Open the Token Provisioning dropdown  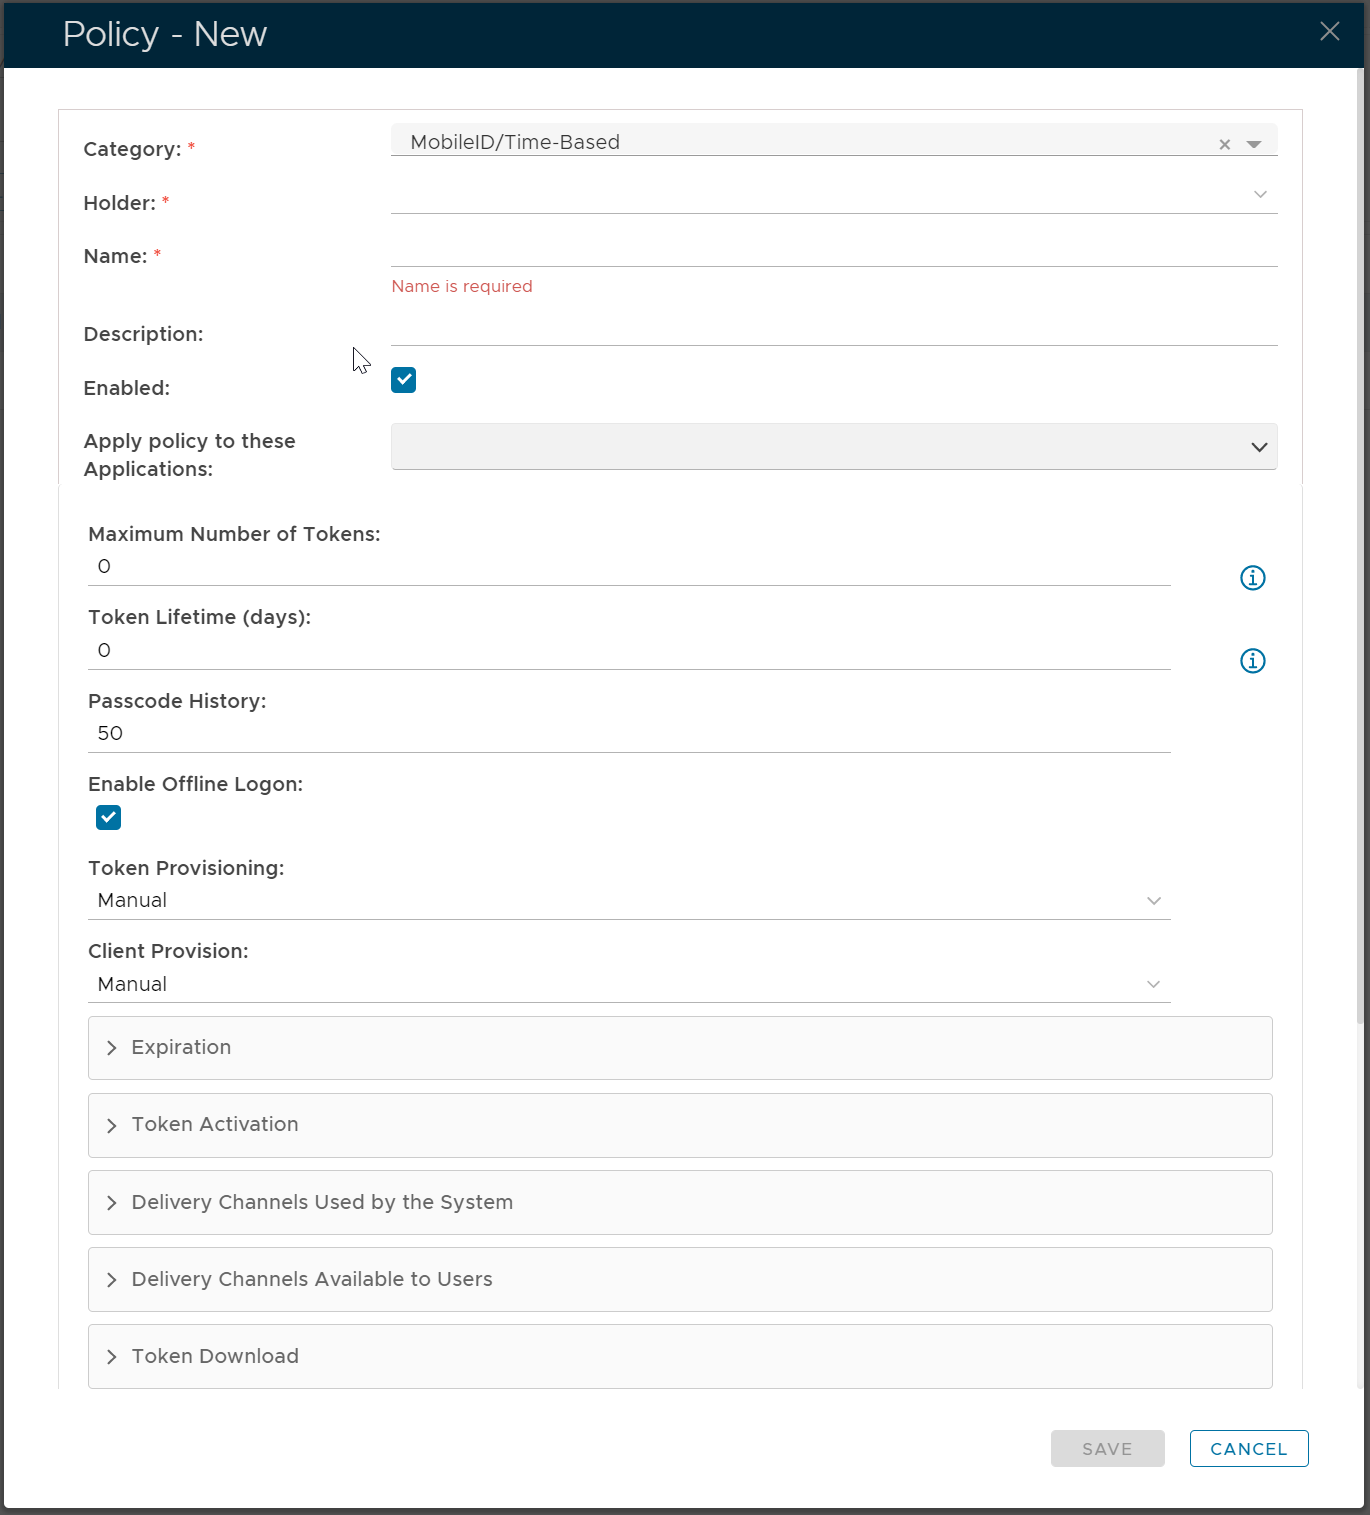pyautogui.click(x=629, y=901)
